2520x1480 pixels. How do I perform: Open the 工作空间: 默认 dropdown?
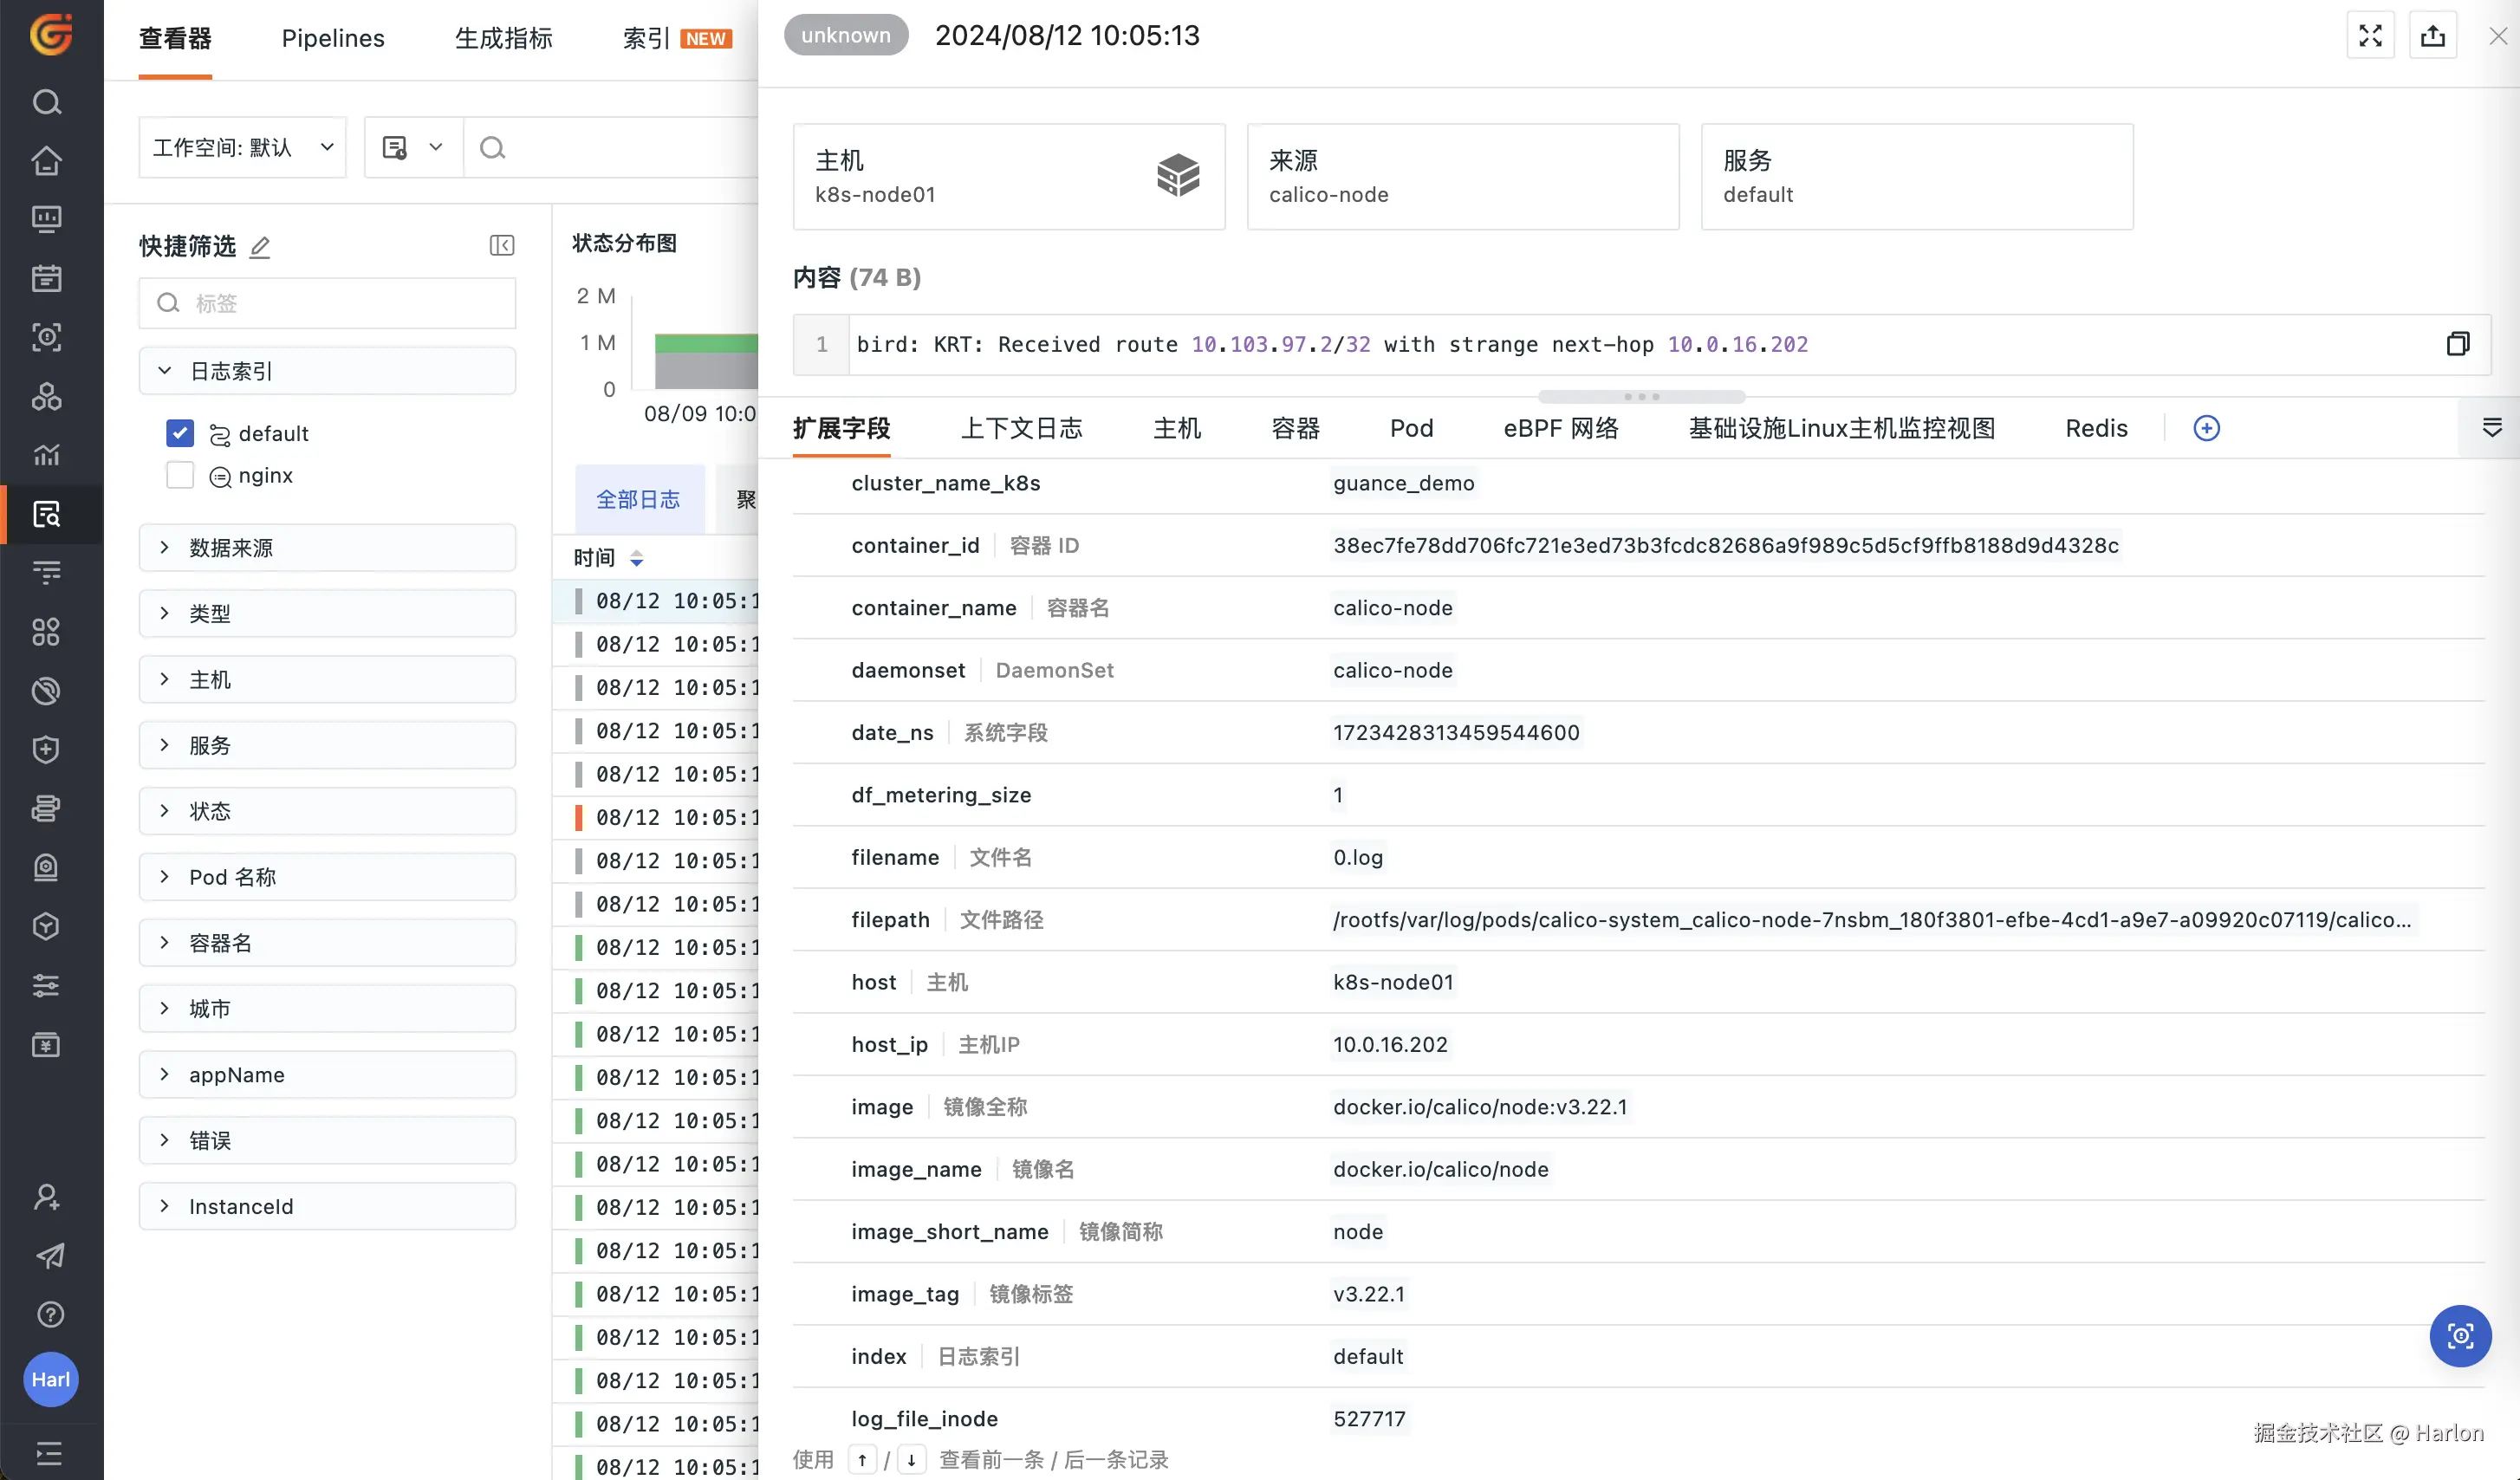[243, 148]
